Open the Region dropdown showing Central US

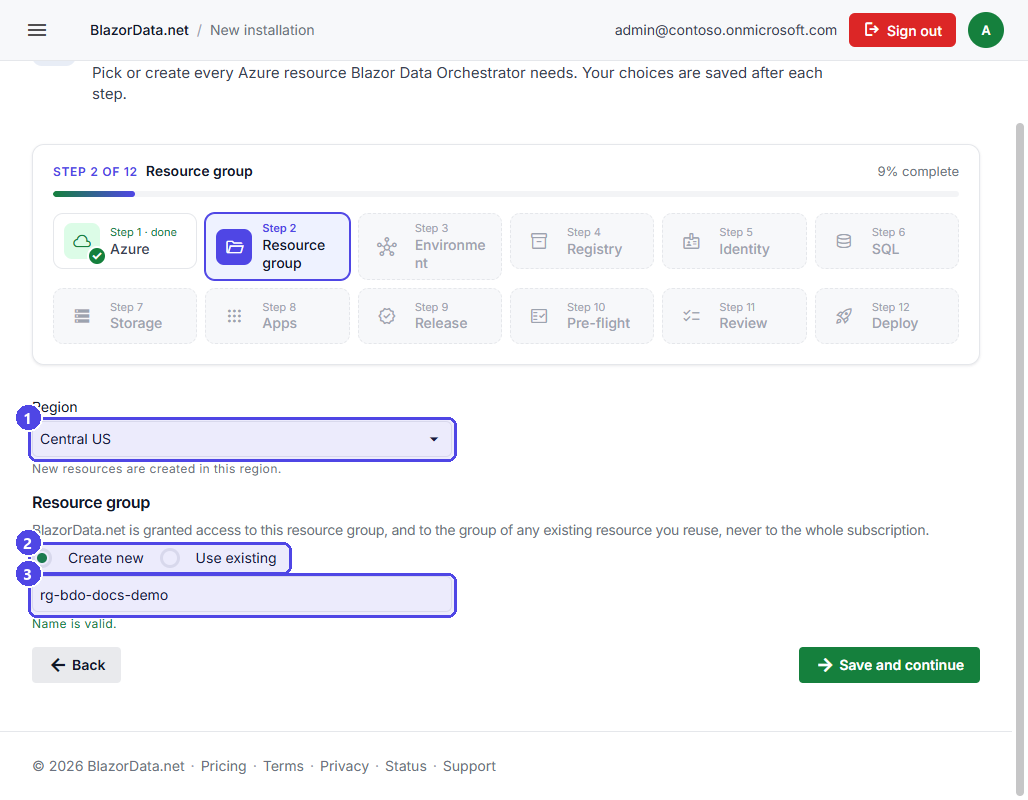click(x=243, y=439)
